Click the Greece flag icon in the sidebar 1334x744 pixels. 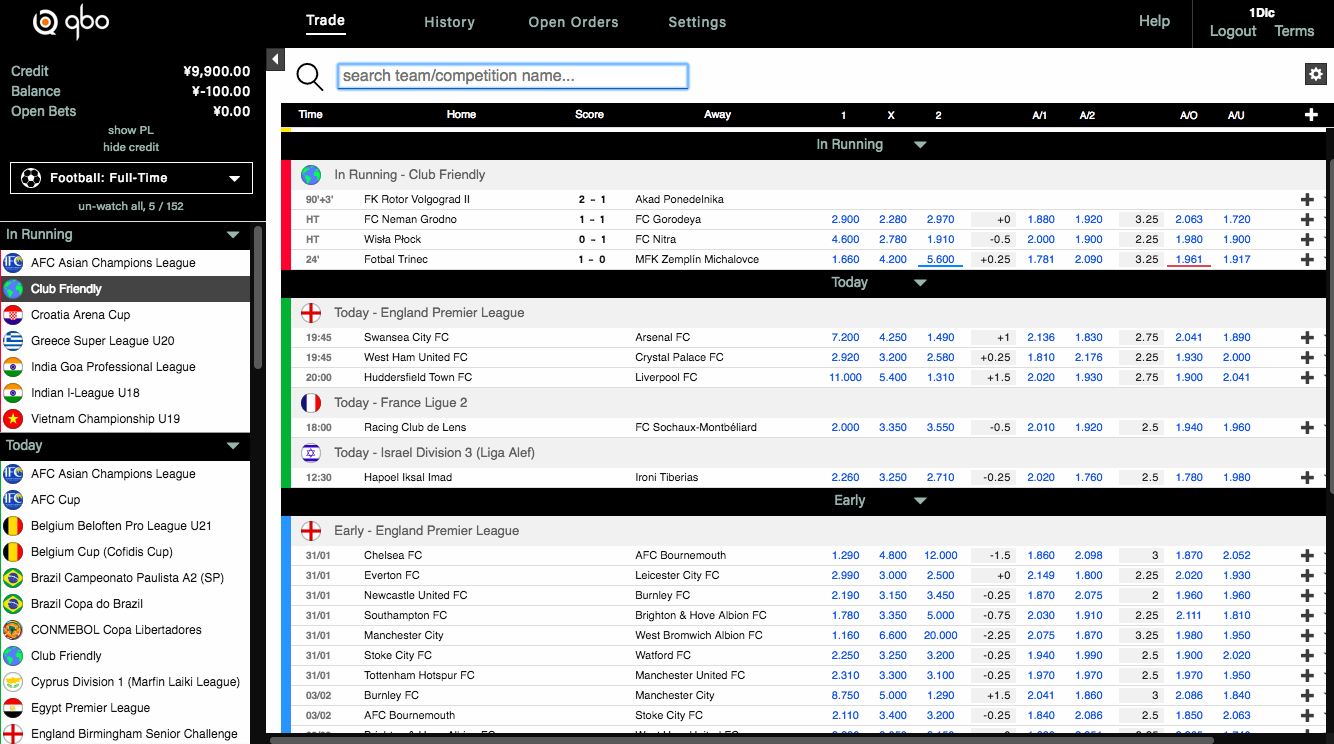[13, 341]
